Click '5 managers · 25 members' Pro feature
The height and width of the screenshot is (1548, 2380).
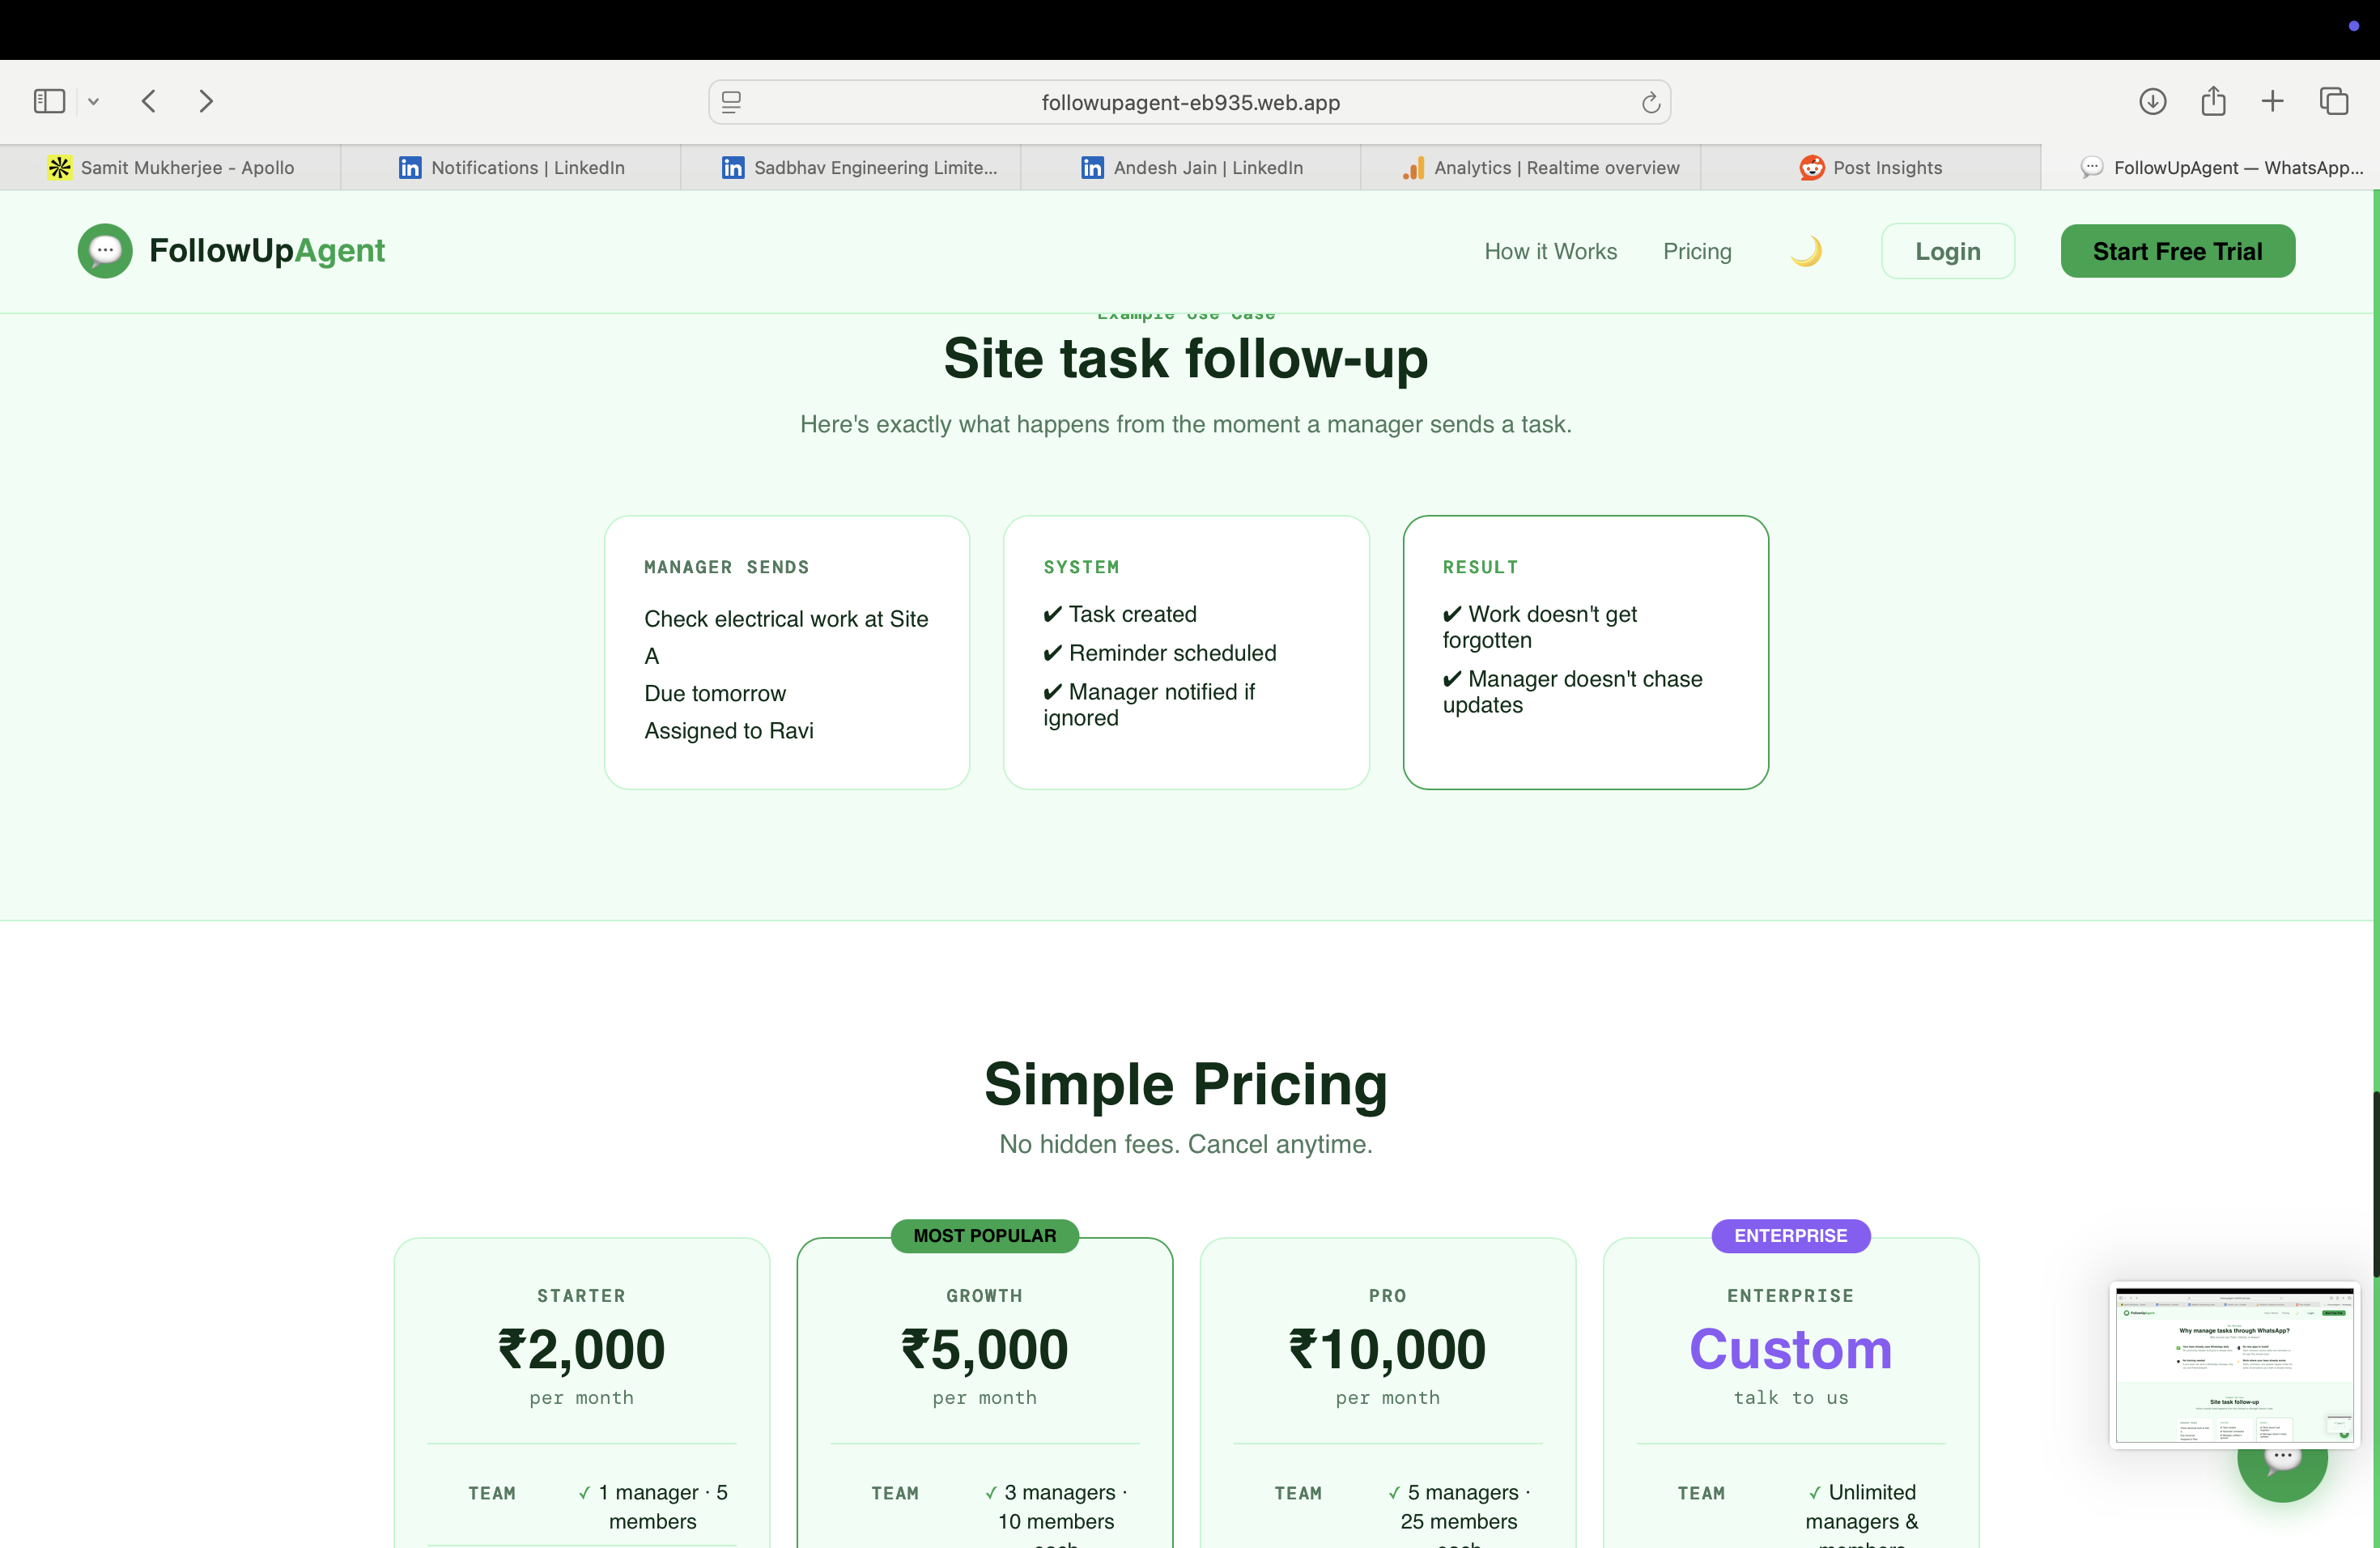(x=1459, y=1507)
